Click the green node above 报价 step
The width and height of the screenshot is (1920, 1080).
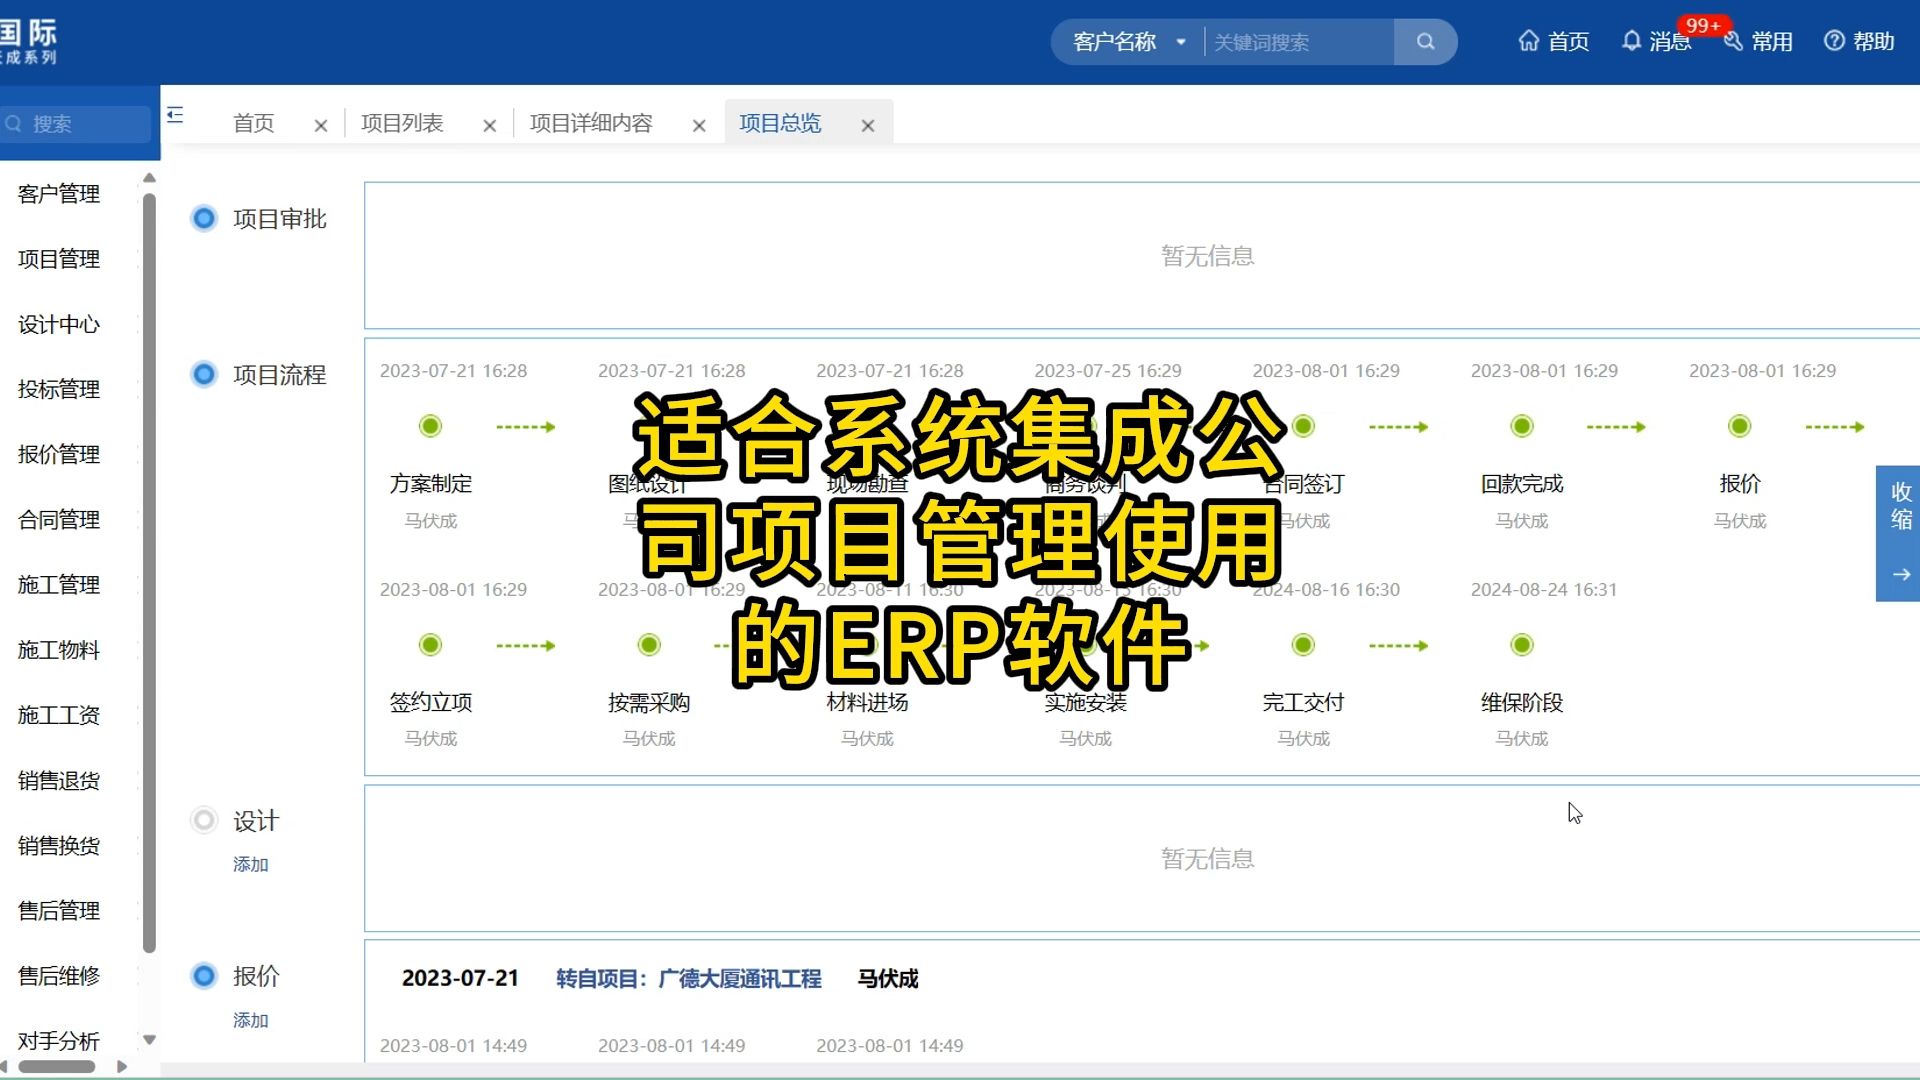[x=1740, y=426]
